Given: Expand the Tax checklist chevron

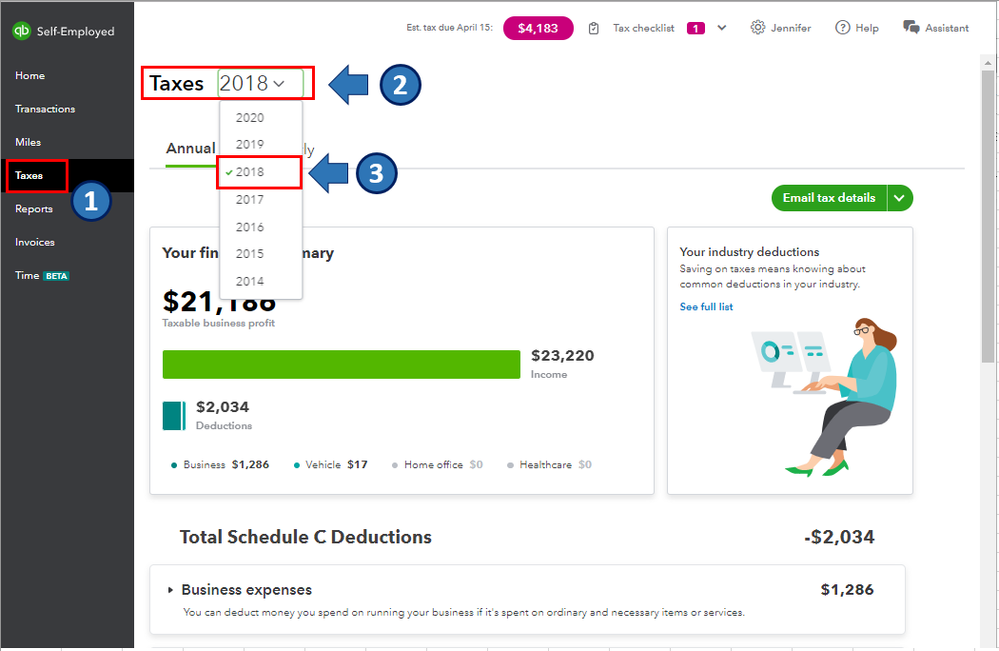Looking at the screenshot, I should (x=722, y=28).
